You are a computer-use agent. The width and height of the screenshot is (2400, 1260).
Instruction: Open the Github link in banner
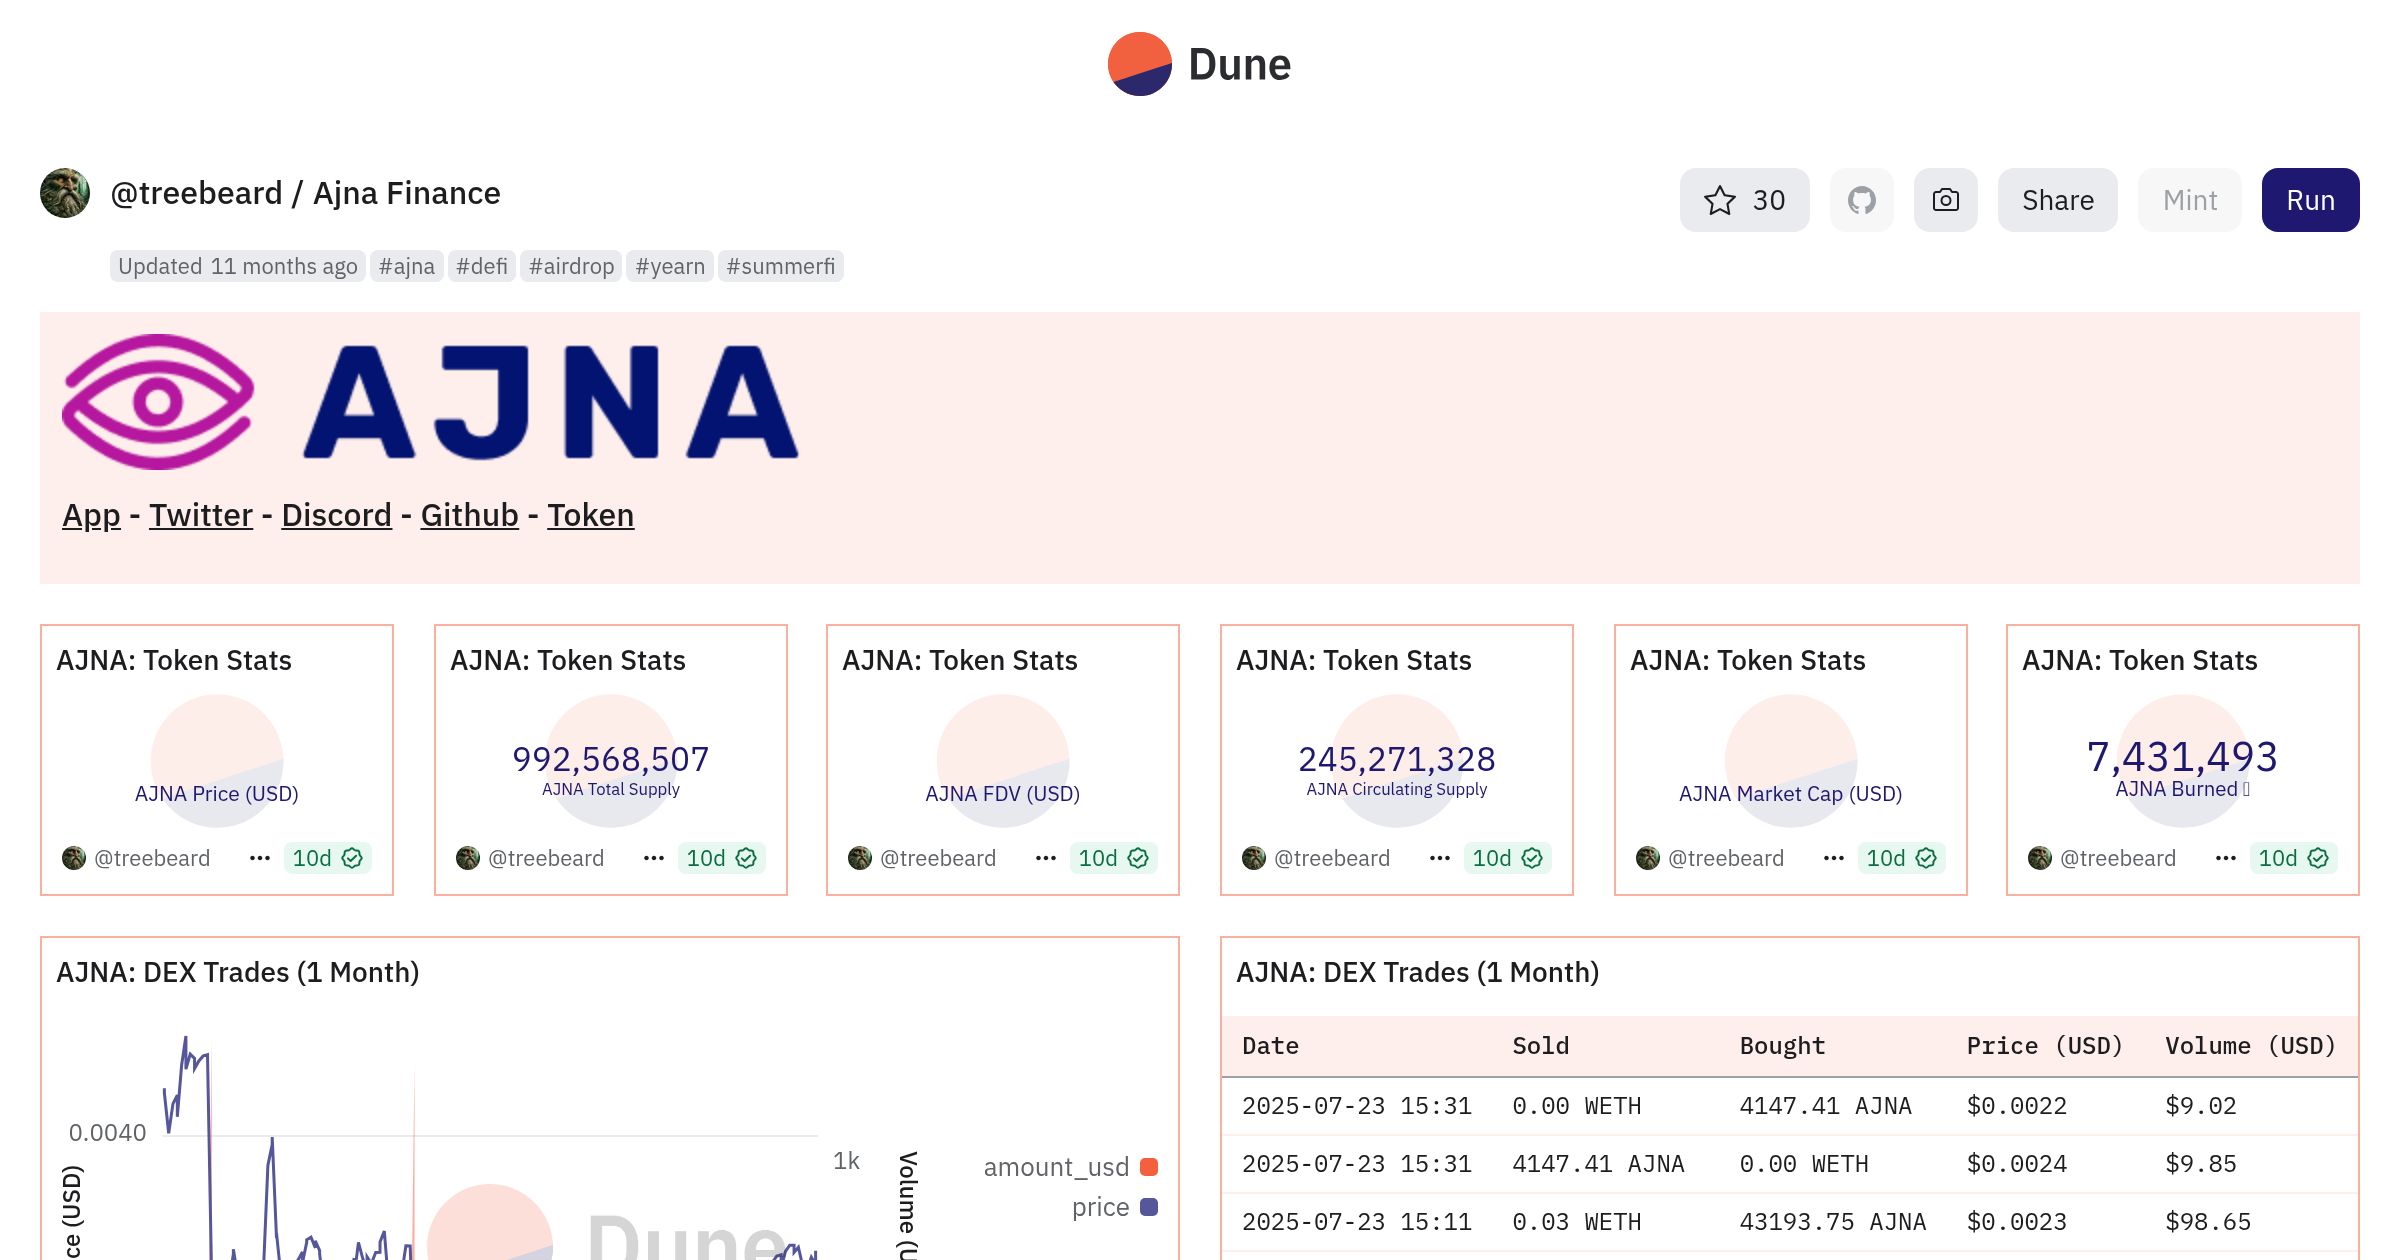[x=469, y=515]
